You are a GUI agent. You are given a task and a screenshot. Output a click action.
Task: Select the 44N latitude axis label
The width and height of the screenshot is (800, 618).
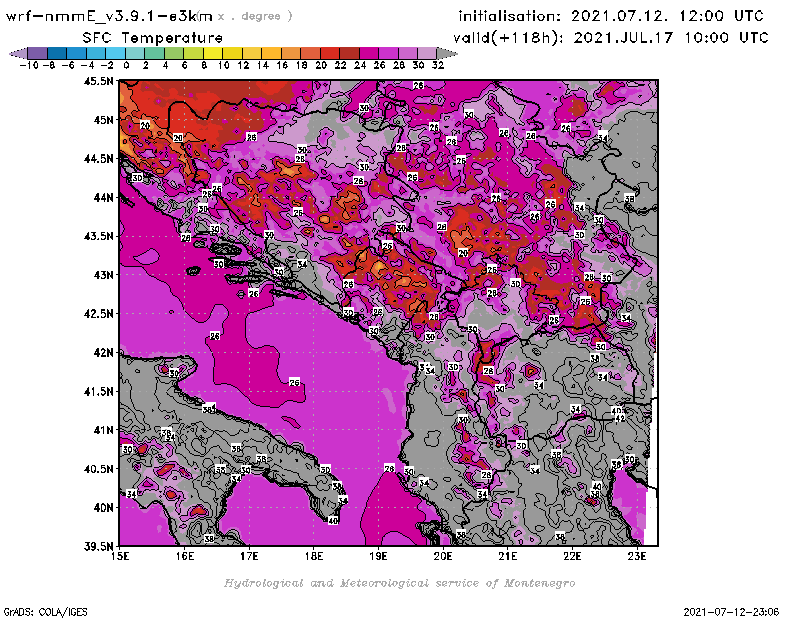103,197
